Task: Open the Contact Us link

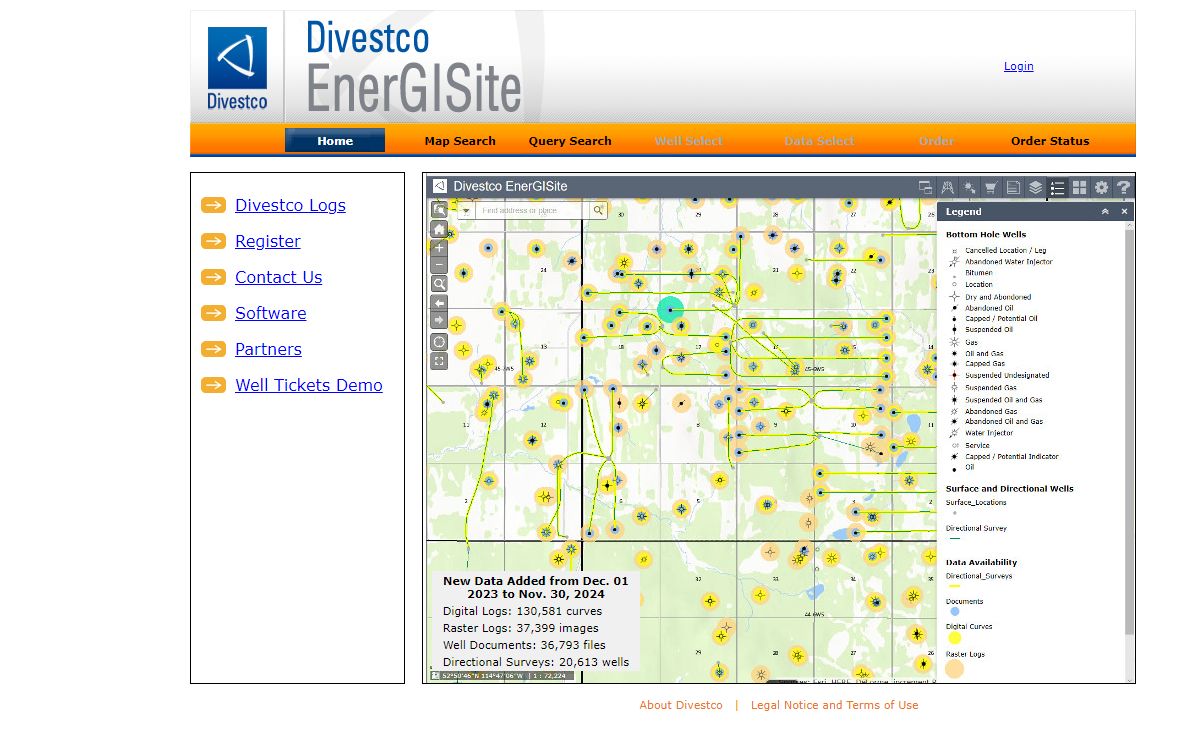Action: click(x=279, y=277)
